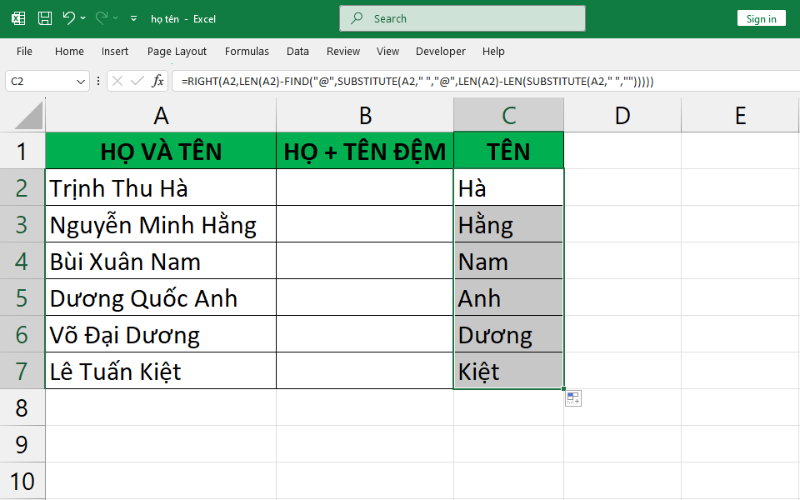The image size is (800, 500).
Task: Select cell containing Lê Tuấn Kiệt
Action: (x=161, y=371)
